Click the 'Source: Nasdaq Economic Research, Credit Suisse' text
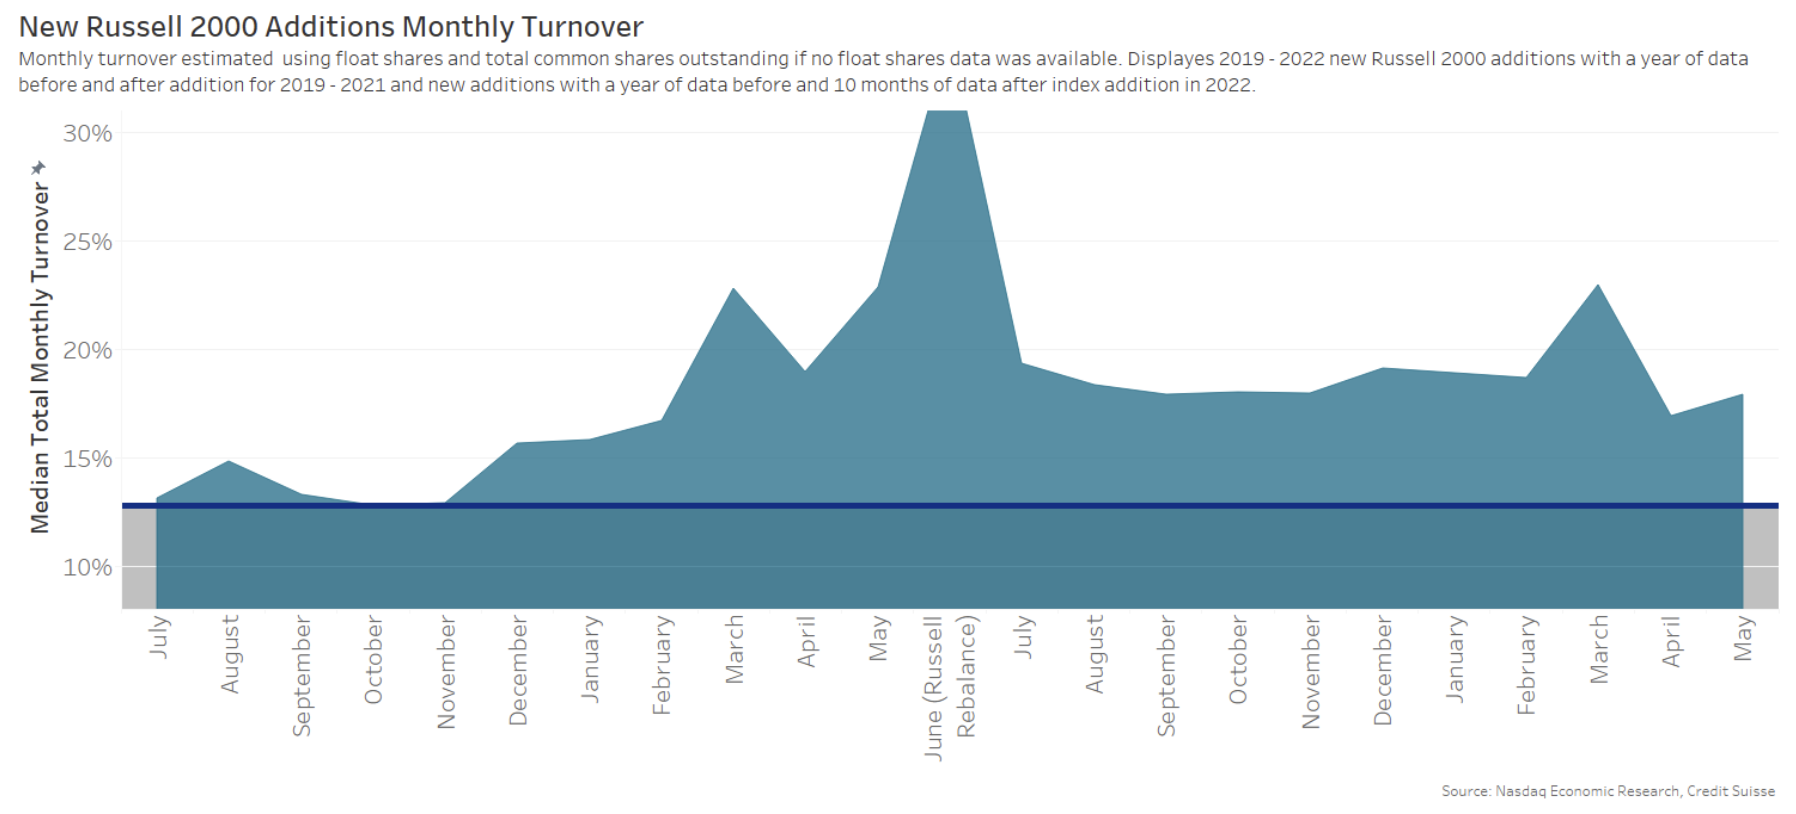 point(1607,791)
